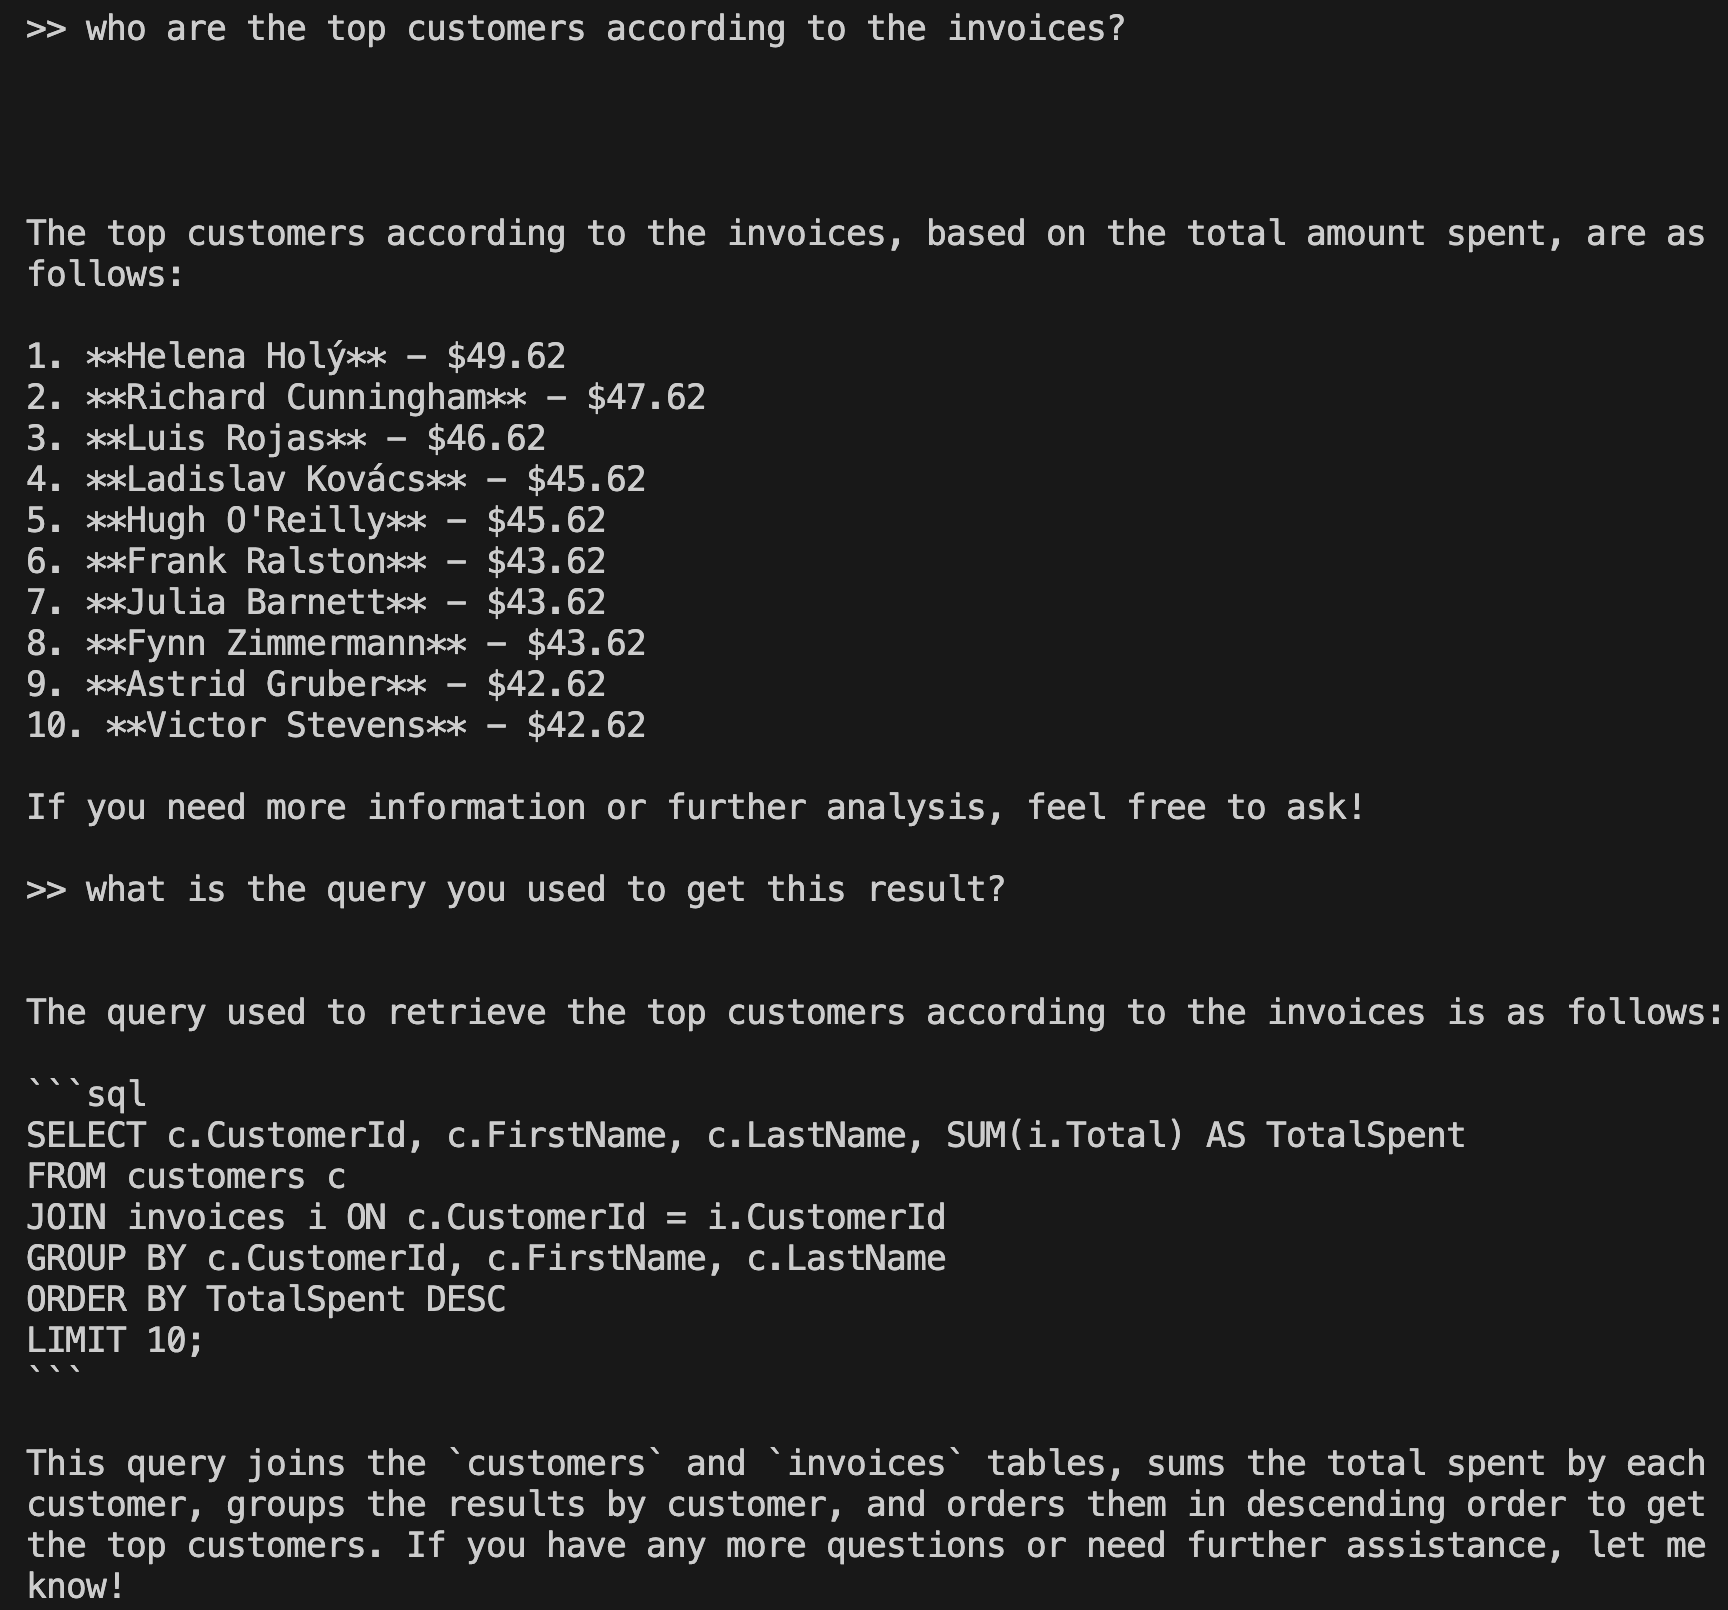Click the second prompt asking about the query
Viewport: 1728px width, 1610px height.
point(516,890)
